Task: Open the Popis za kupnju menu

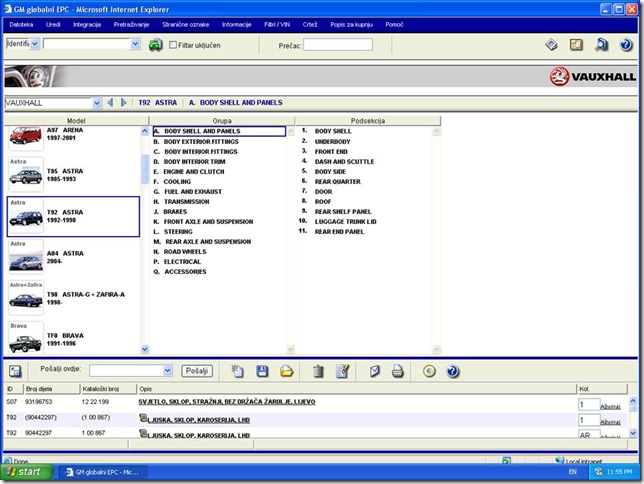Action: [352, 25]
